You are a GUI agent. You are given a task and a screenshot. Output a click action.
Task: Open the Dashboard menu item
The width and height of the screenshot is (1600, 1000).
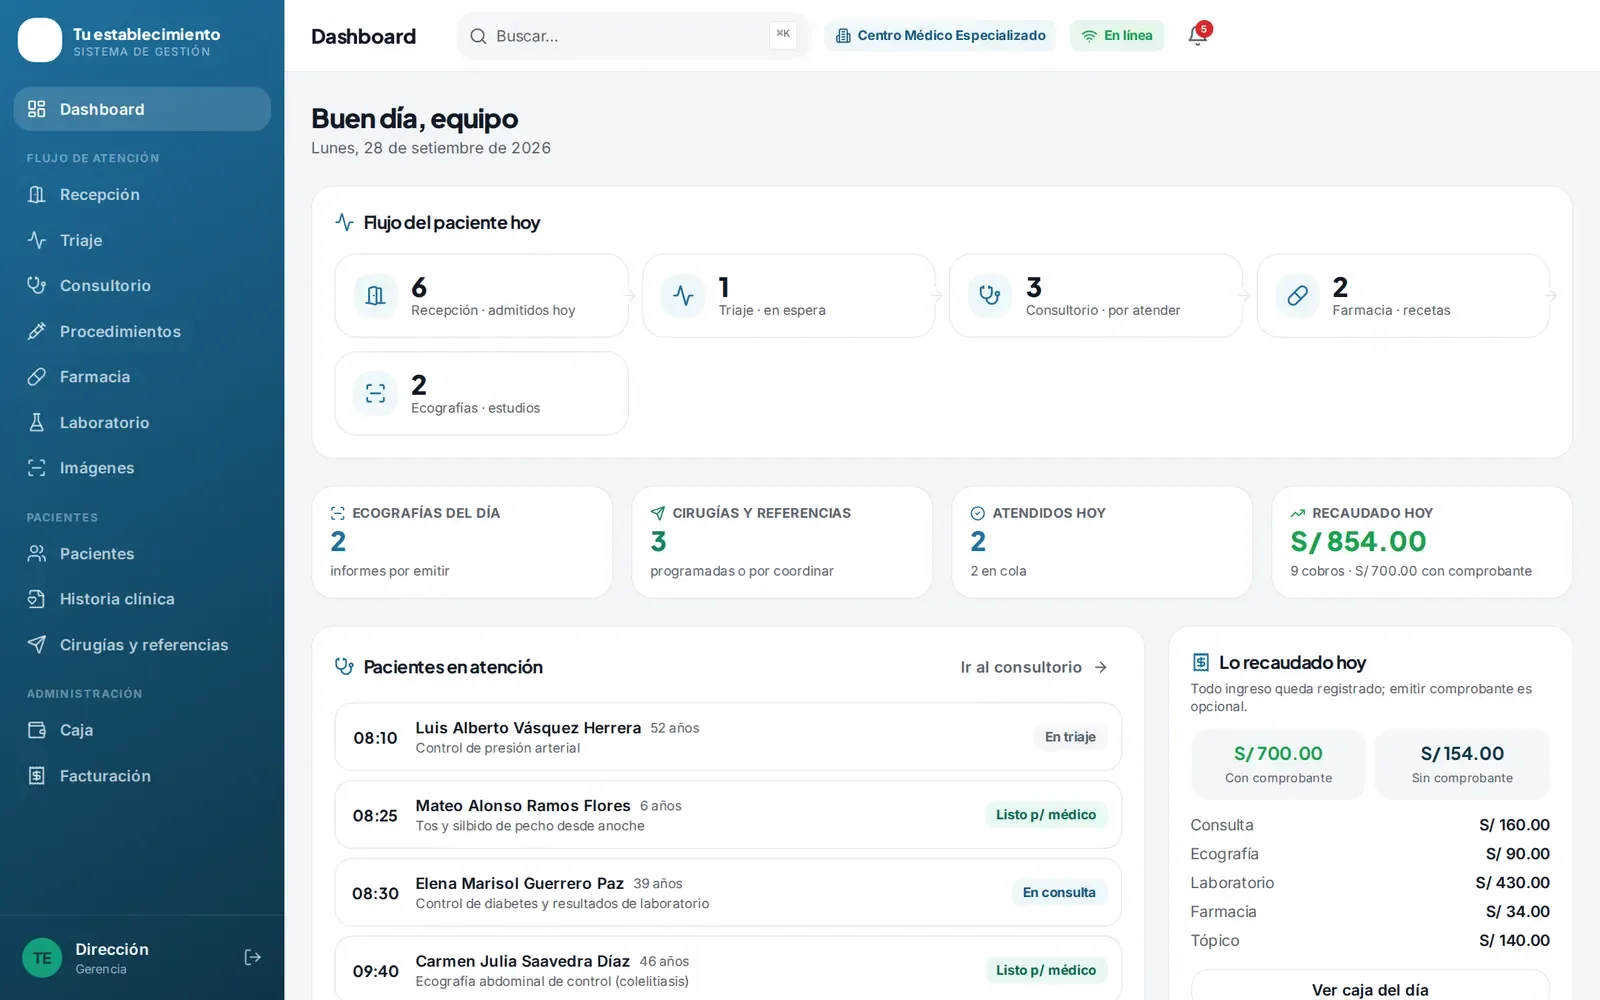(x=142, y=109)
